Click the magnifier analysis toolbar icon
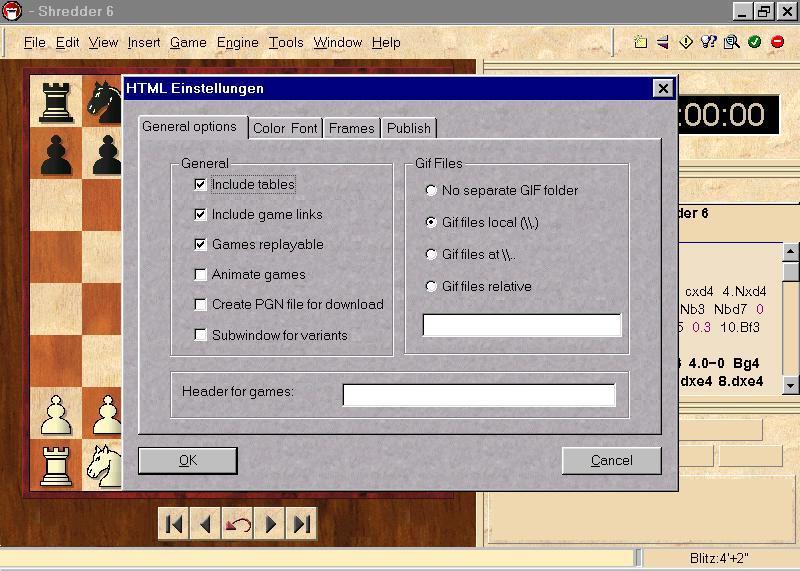 point(731,42)
